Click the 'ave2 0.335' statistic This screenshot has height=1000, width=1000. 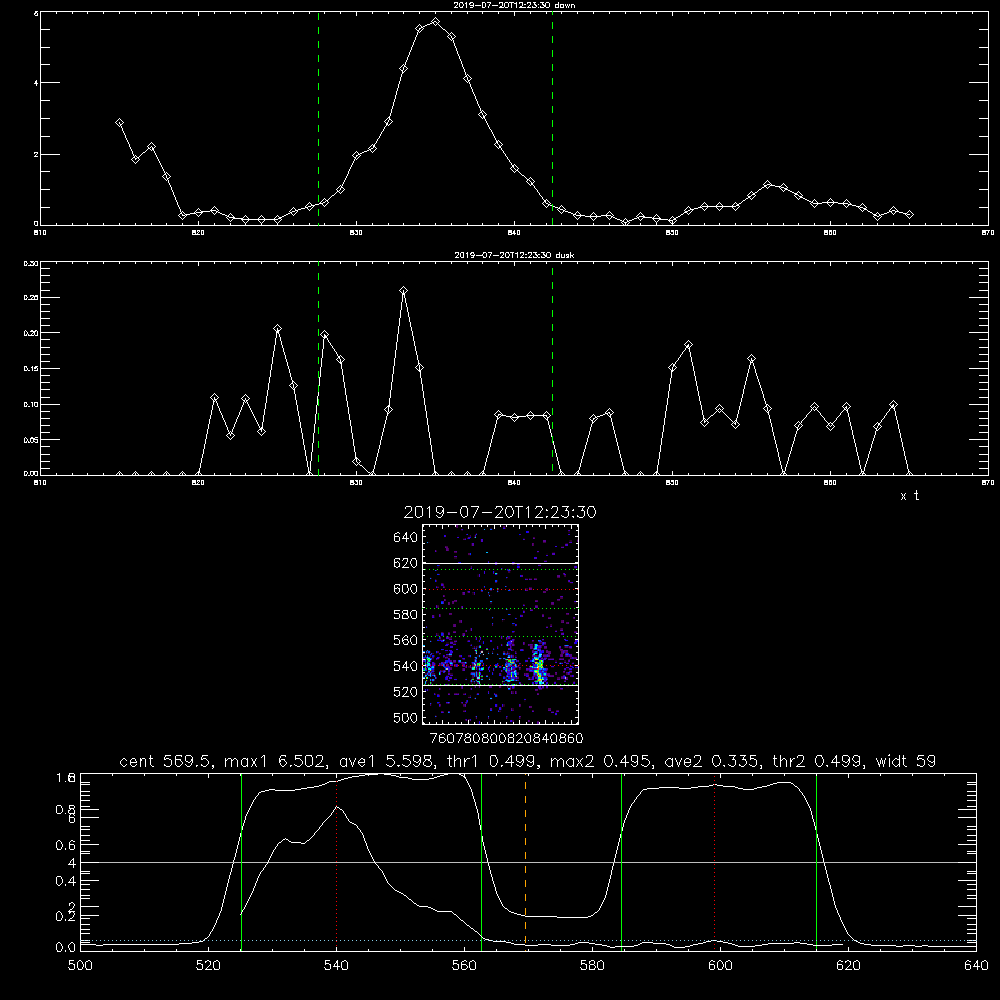713,761
